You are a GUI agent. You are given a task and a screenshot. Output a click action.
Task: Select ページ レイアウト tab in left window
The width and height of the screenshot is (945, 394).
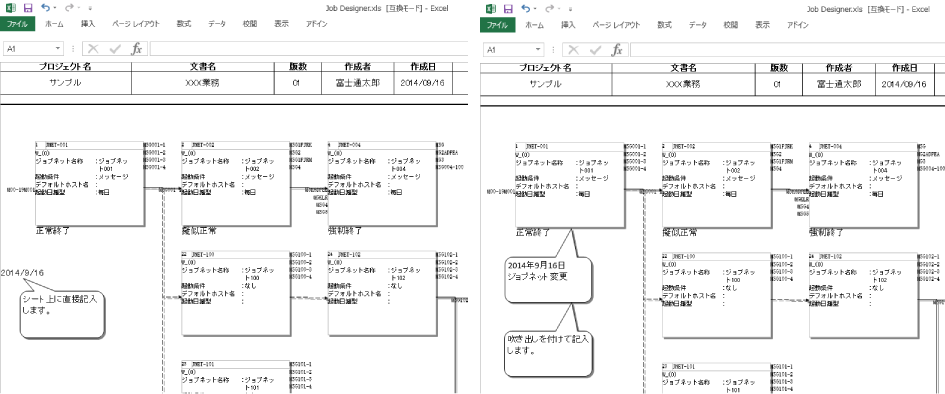(x=136, y=24)
